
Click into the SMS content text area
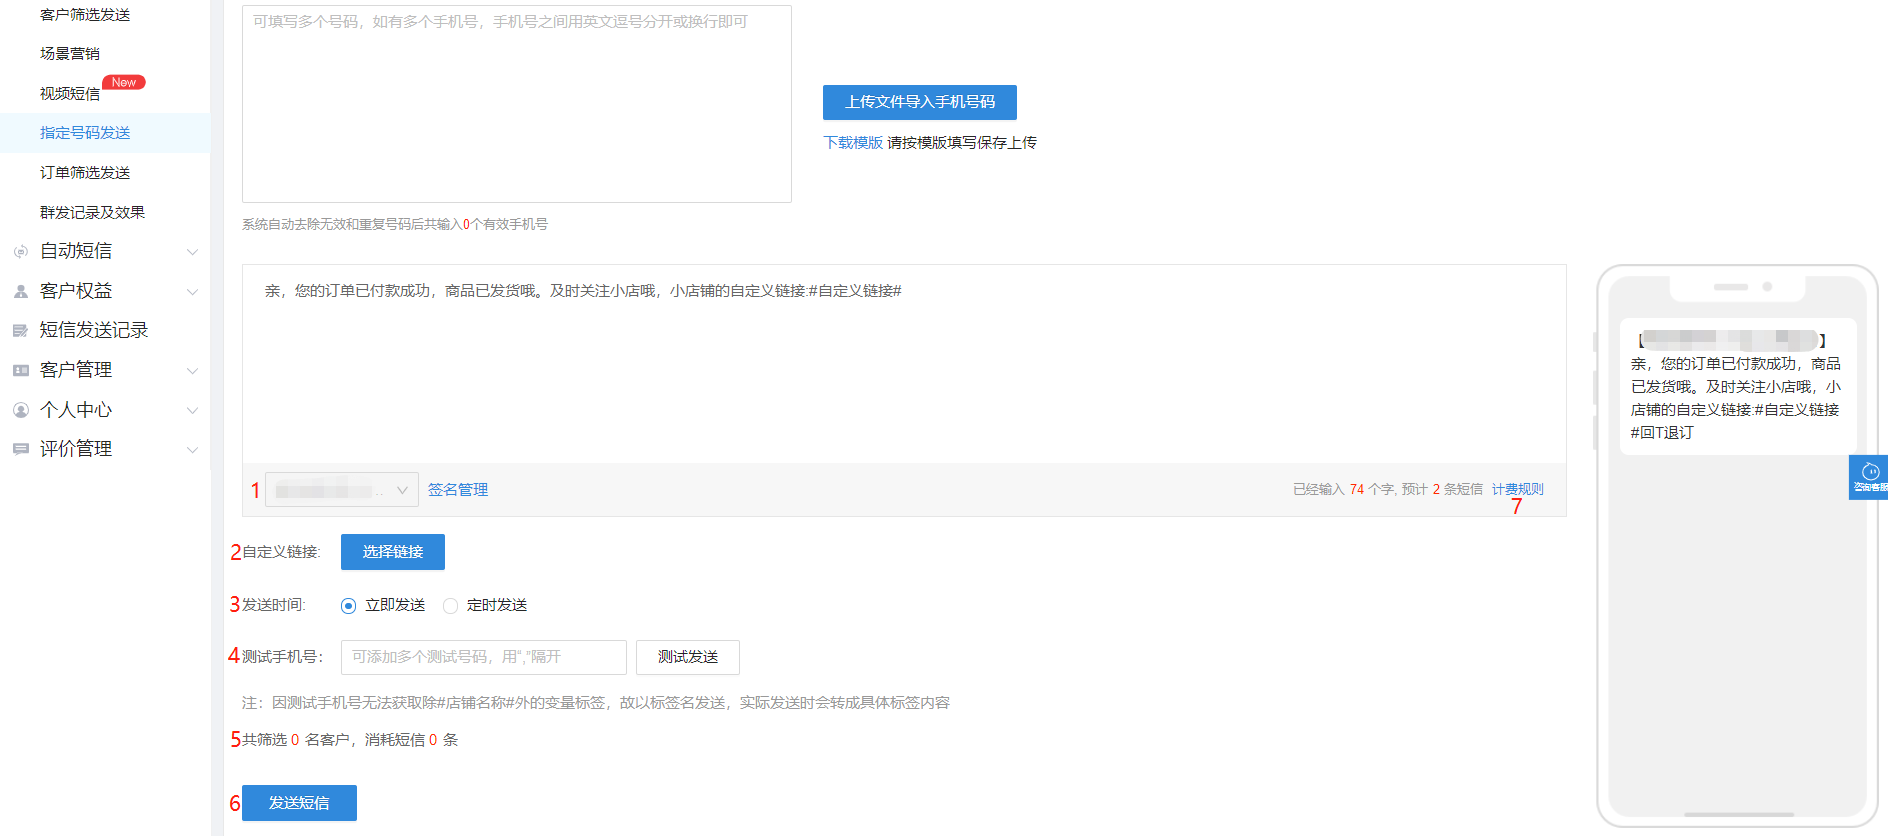[904, 364]
